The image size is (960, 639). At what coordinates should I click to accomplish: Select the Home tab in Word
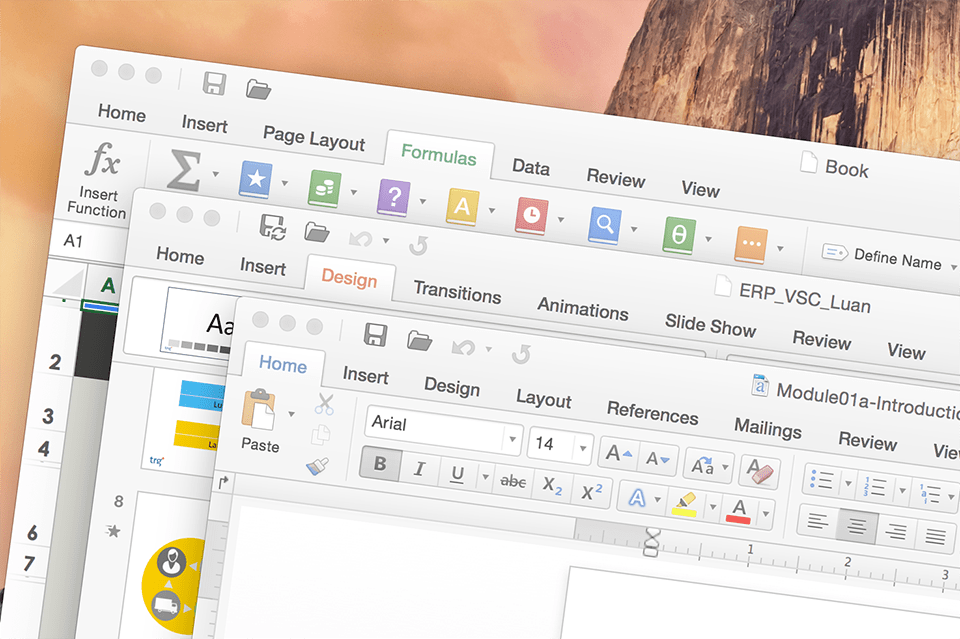click(283, 364)
